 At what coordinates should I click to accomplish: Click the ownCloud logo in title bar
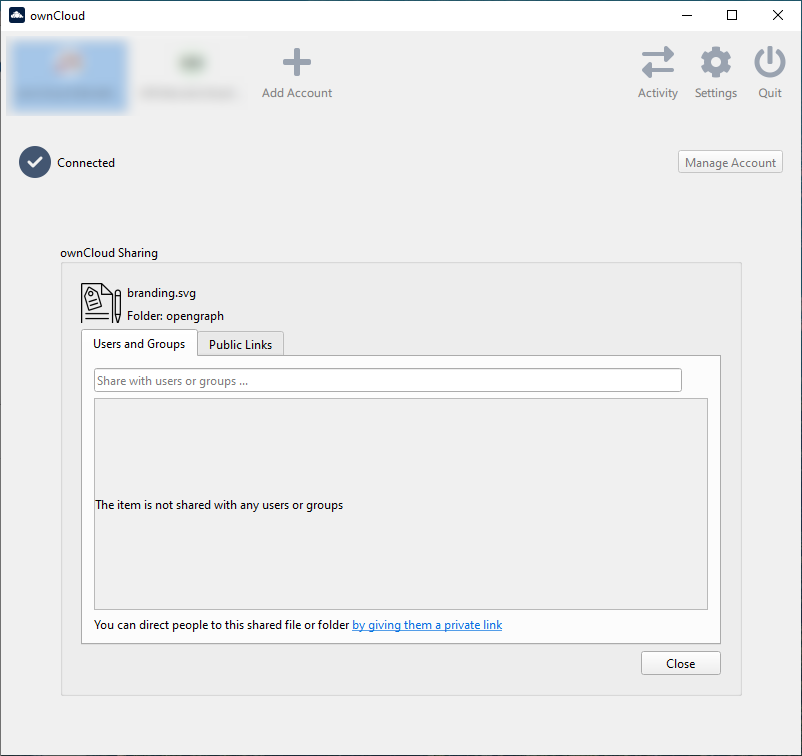pyautogui.click(x=16, y=15)
